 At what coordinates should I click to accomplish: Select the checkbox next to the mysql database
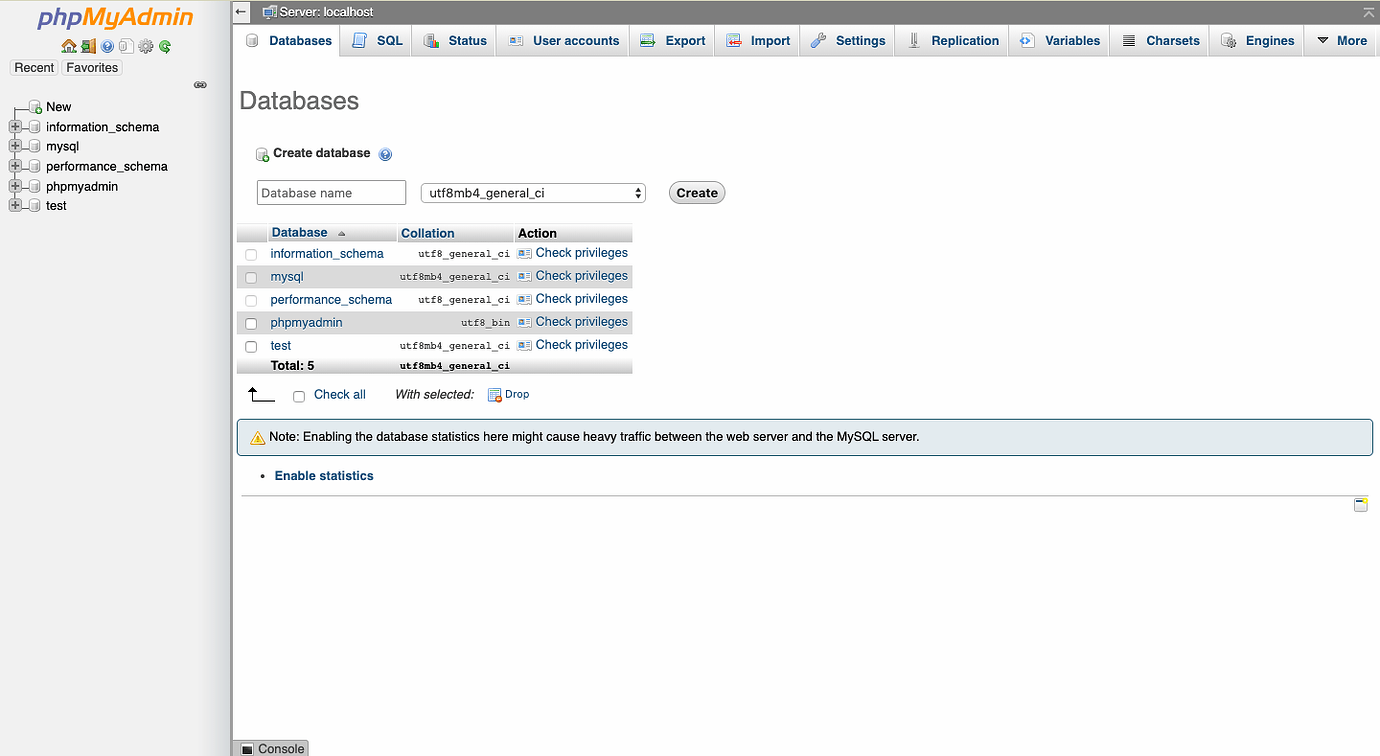[x=251, y=277]
